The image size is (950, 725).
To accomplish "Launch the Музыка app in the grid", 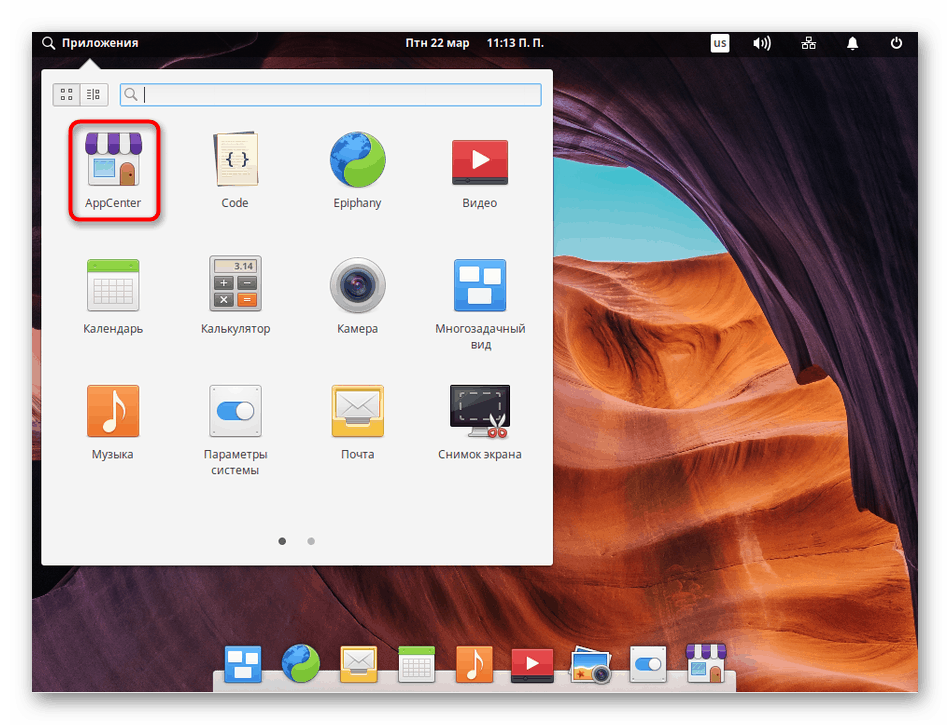I will click(x=113, y=422).
